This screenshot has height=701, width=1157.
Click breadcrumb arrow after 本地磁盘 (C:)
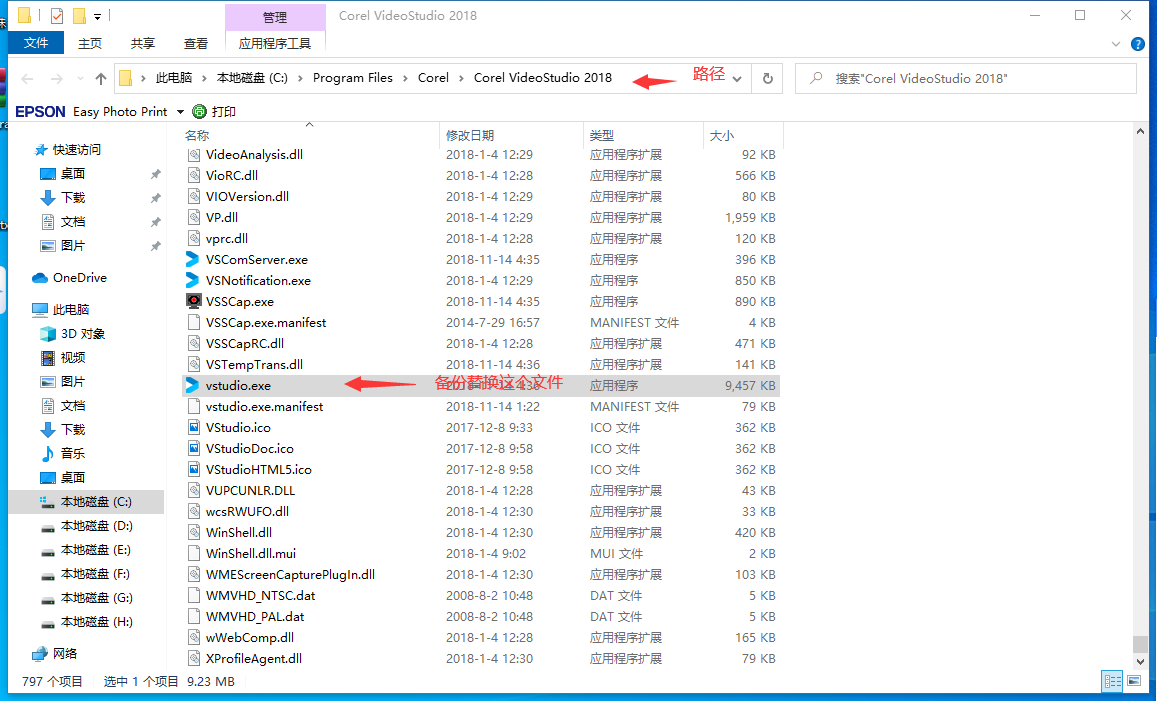pos(300,78)
